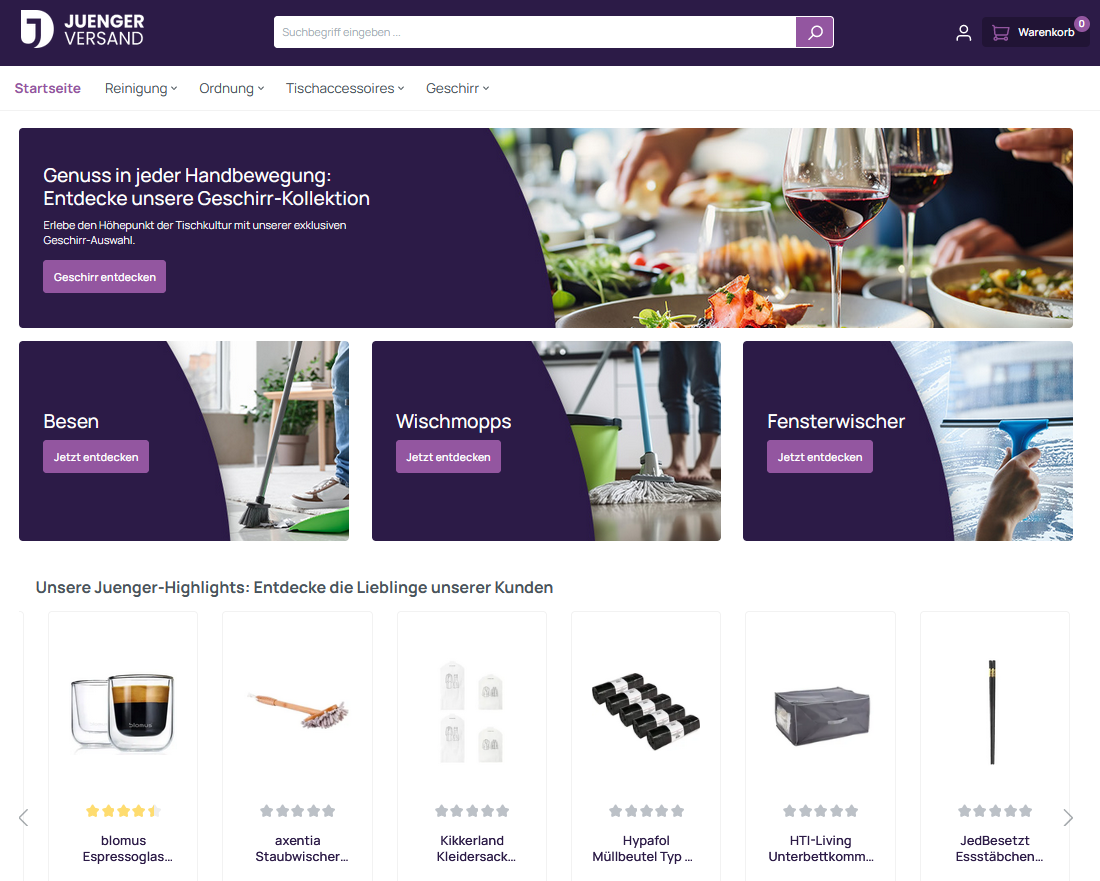The width and height of the screenshot is (1100, 881).
Task: Click the blomus Espressoglas star rating
Action: pos(123,812)
